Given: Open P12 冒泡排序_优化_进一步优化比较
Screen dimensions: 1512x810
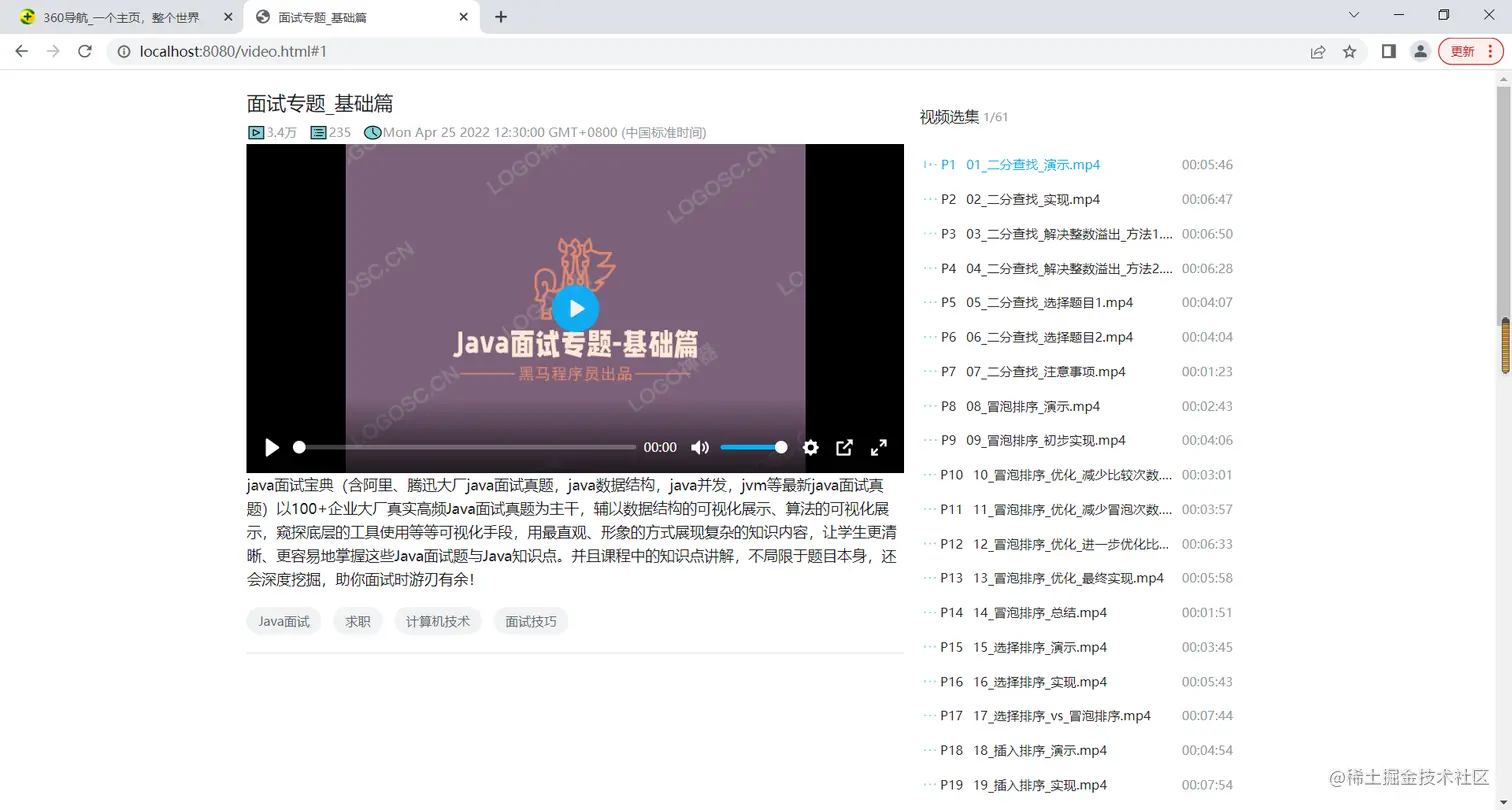Looking at the screenshot, I should 1078,544.
